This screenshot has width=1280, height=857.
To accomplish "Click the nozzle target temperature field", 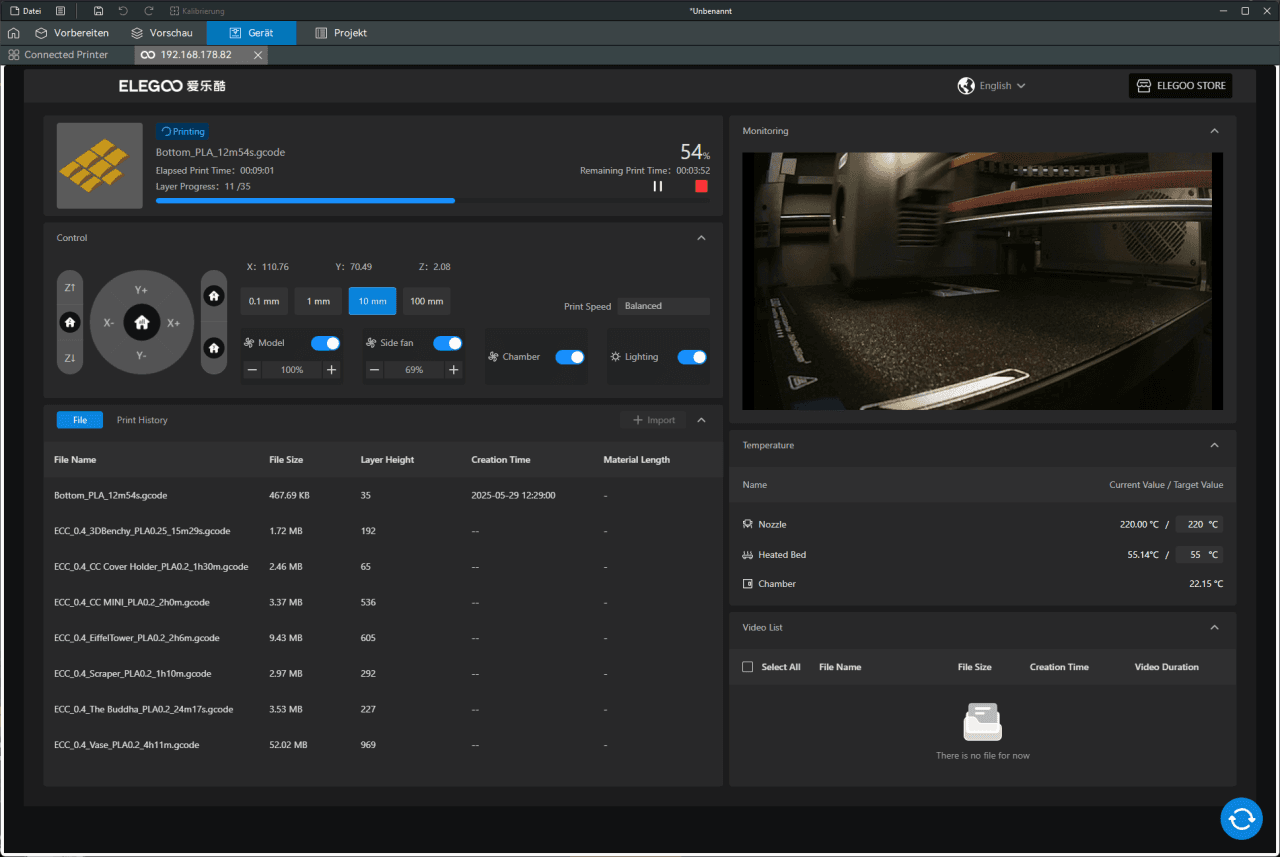I will click(x=1198, y=524).
